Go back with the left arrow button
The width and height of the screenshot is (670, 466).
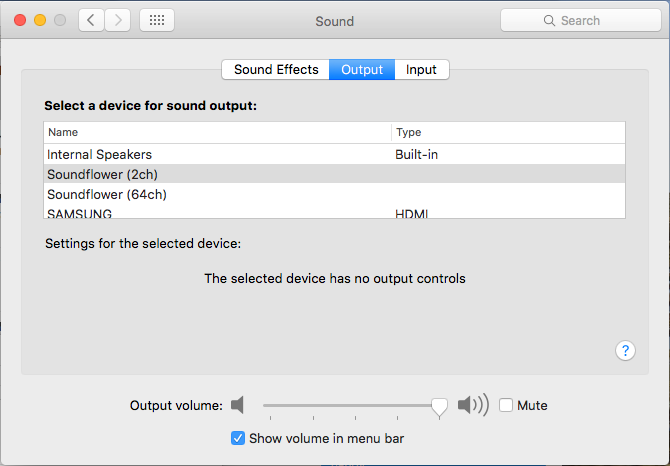pos(91,20)
